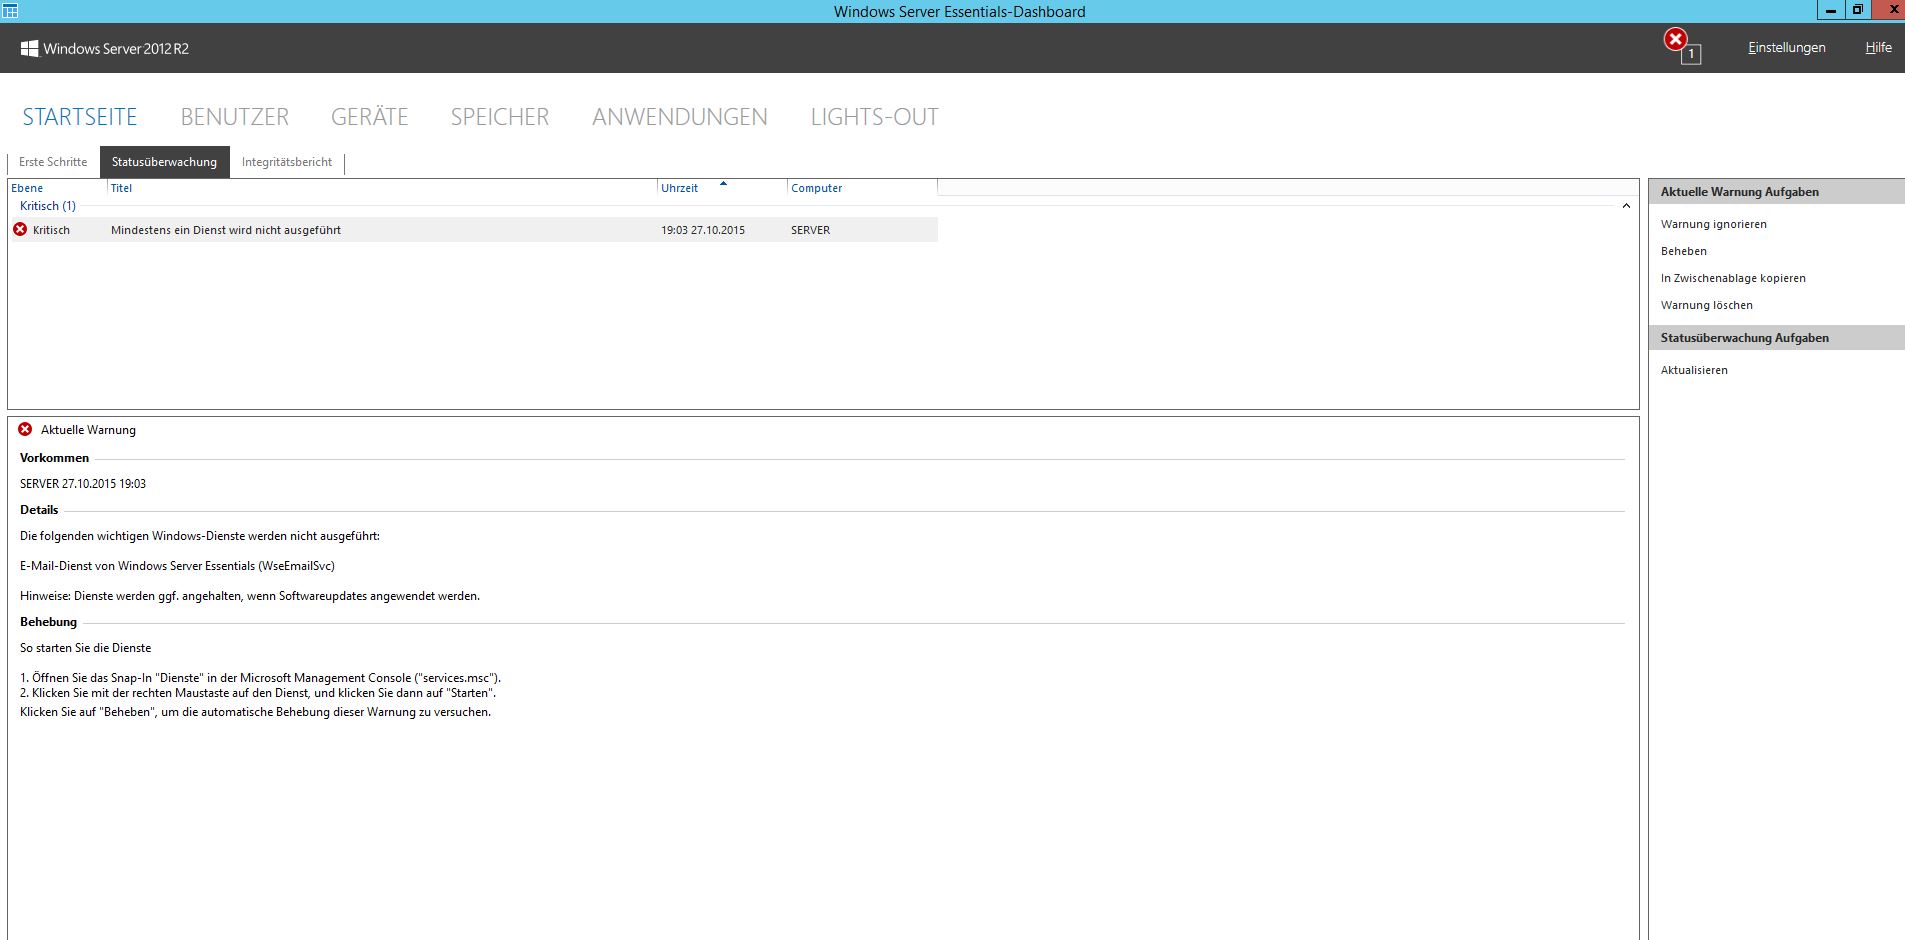The height and width of the screenshot is (940, 1905).
Task: Minimize the dashboard window
Action: click(1830, 10)
